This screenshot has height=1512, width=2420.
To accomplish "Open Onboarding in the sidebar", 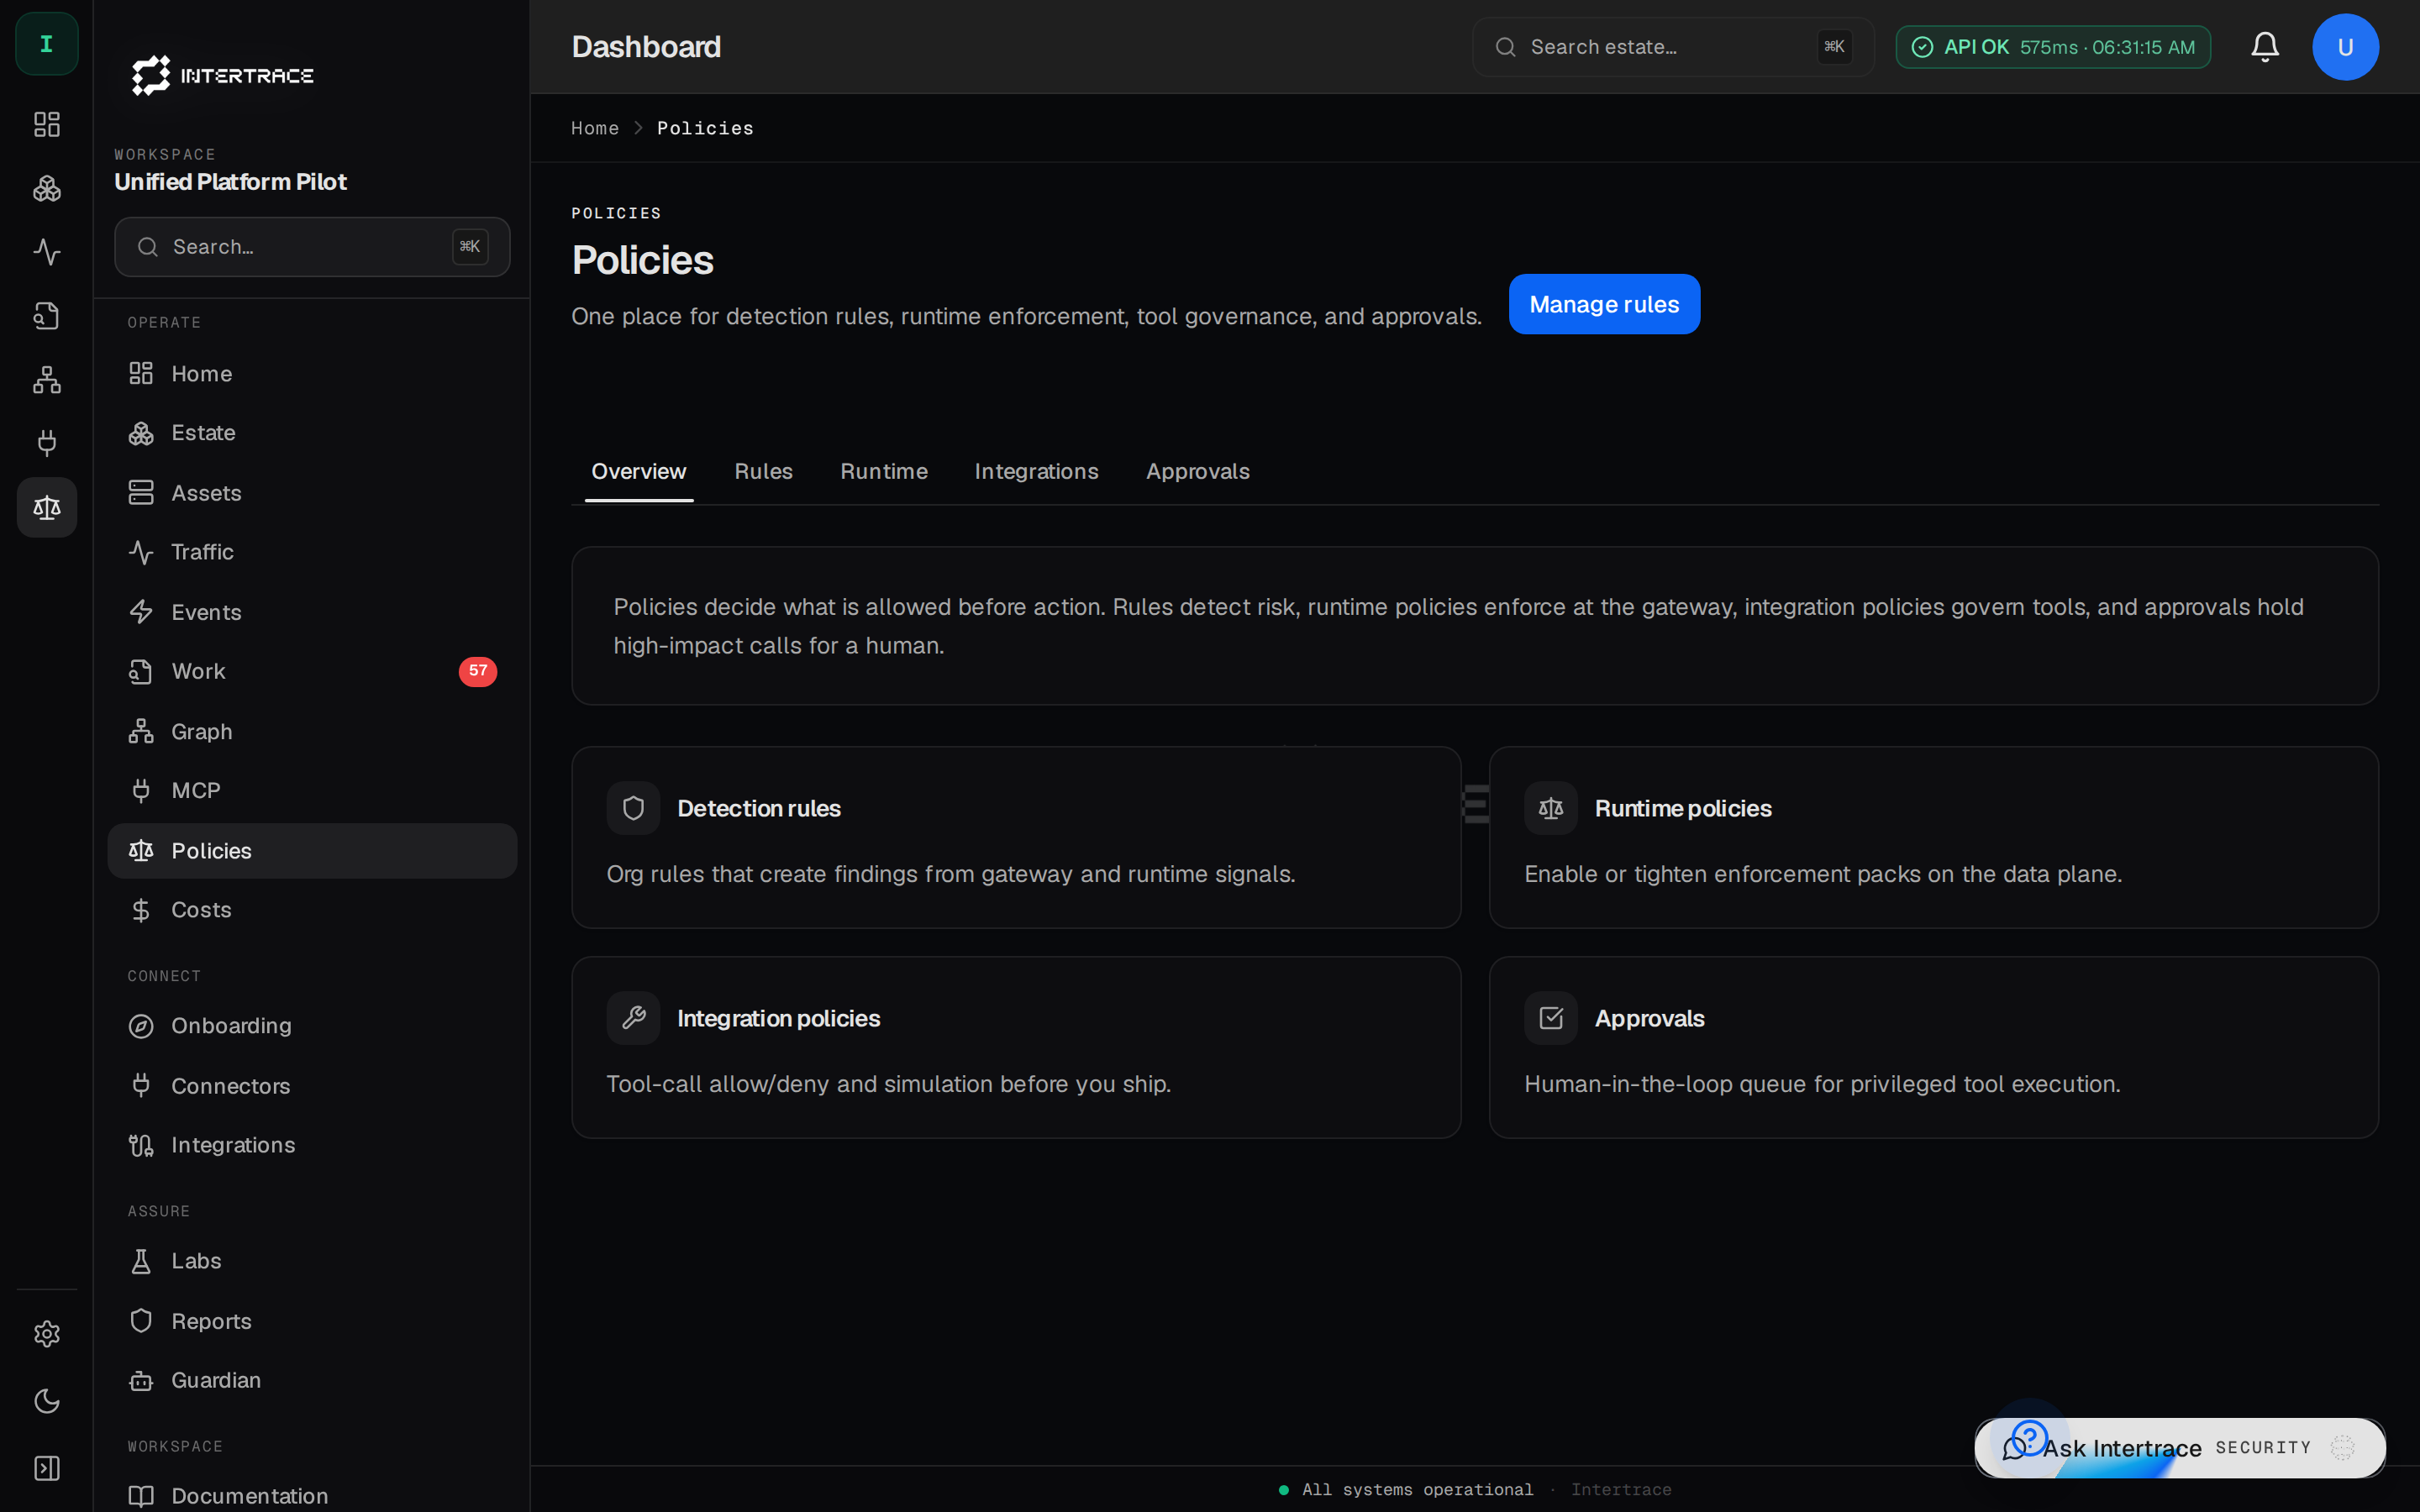I will coord(312,1026).
